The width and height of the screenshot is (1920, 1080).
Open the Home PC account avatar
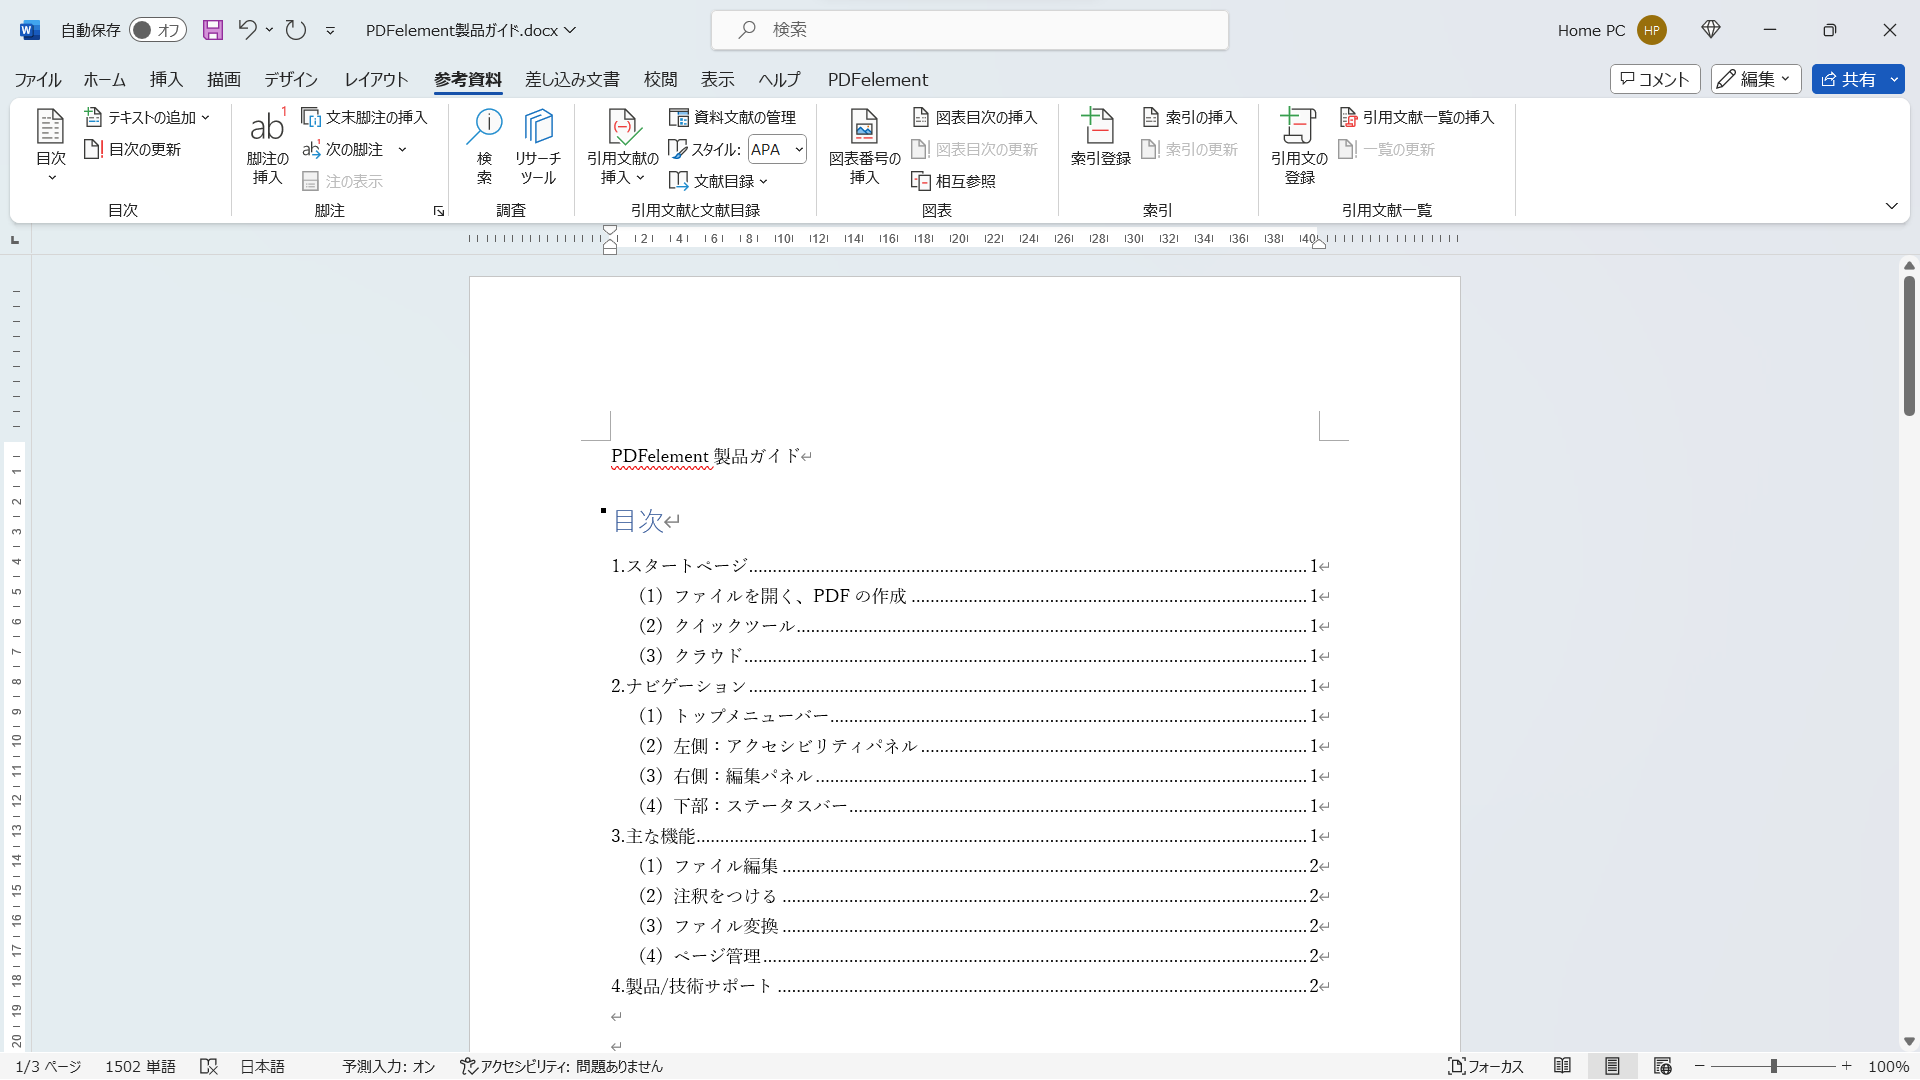click(1652, 30)
